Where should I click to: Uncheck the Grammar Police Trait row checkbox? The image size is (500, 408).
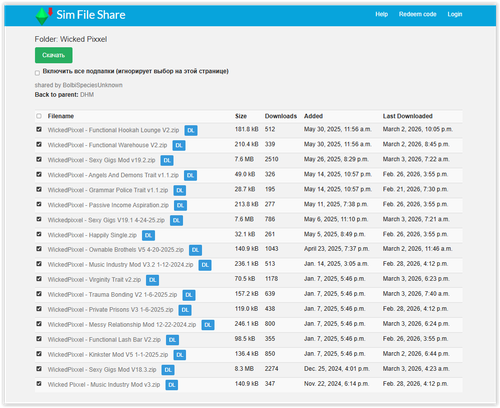[x=39, y=189]
